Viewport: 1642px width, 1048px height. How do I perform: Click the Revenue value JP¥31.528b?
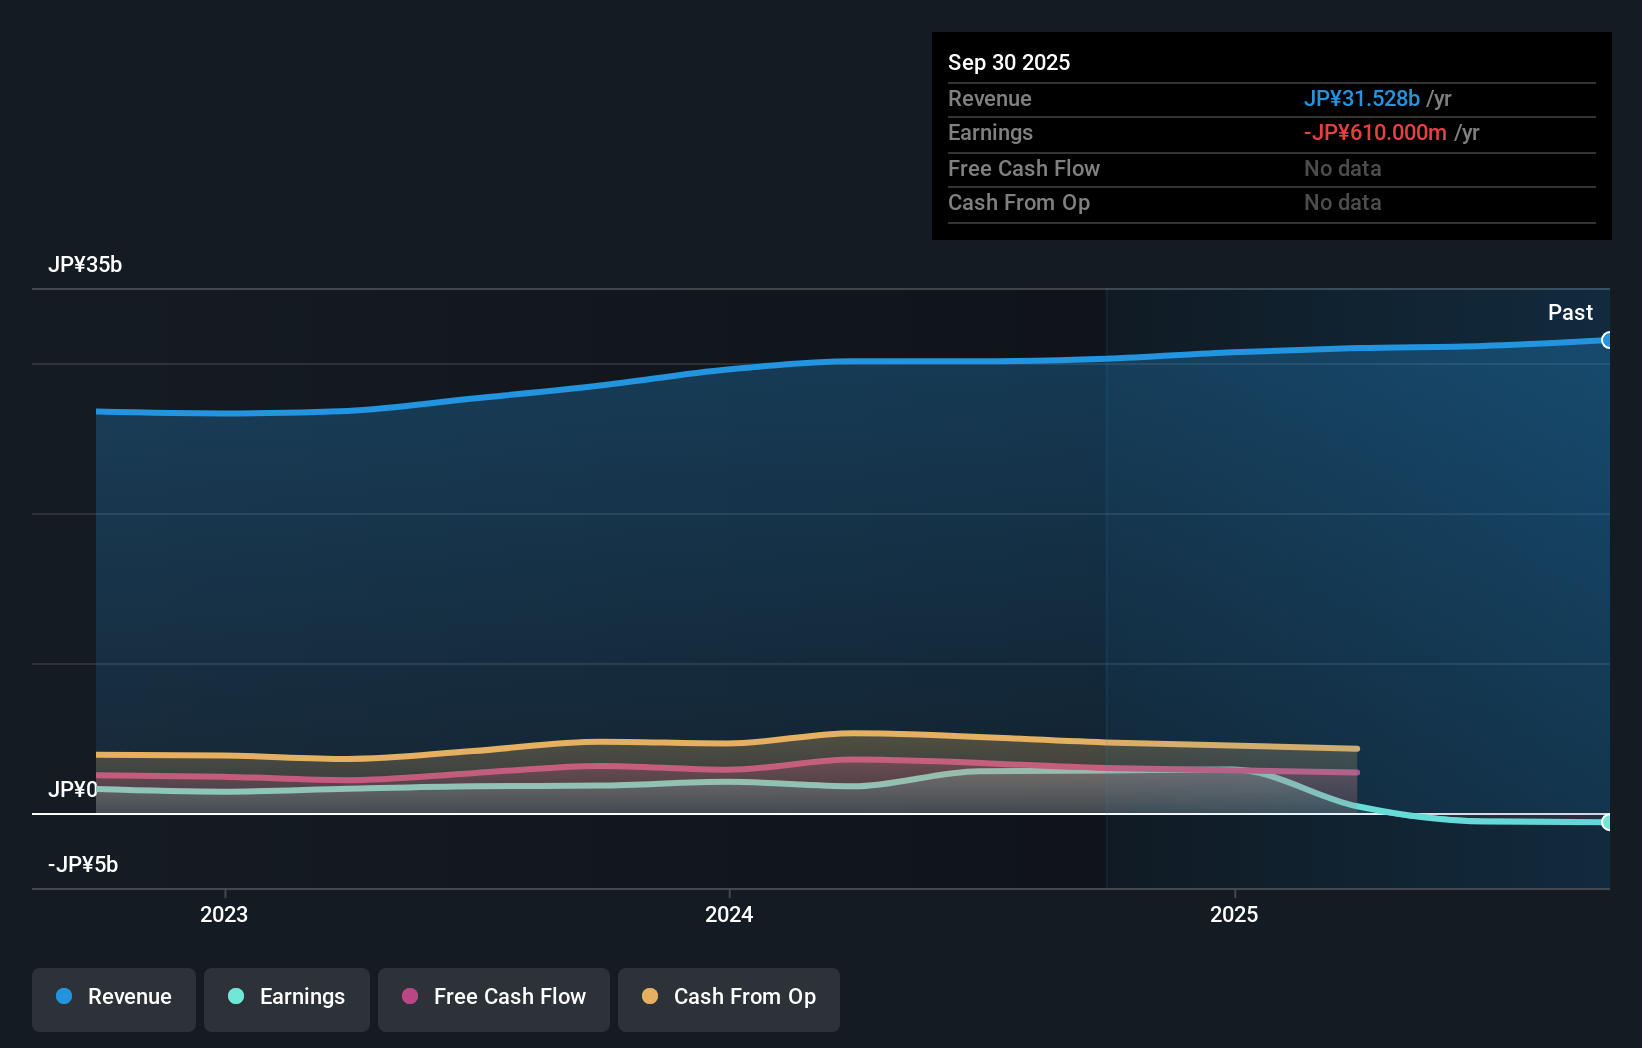[1362, 98]
